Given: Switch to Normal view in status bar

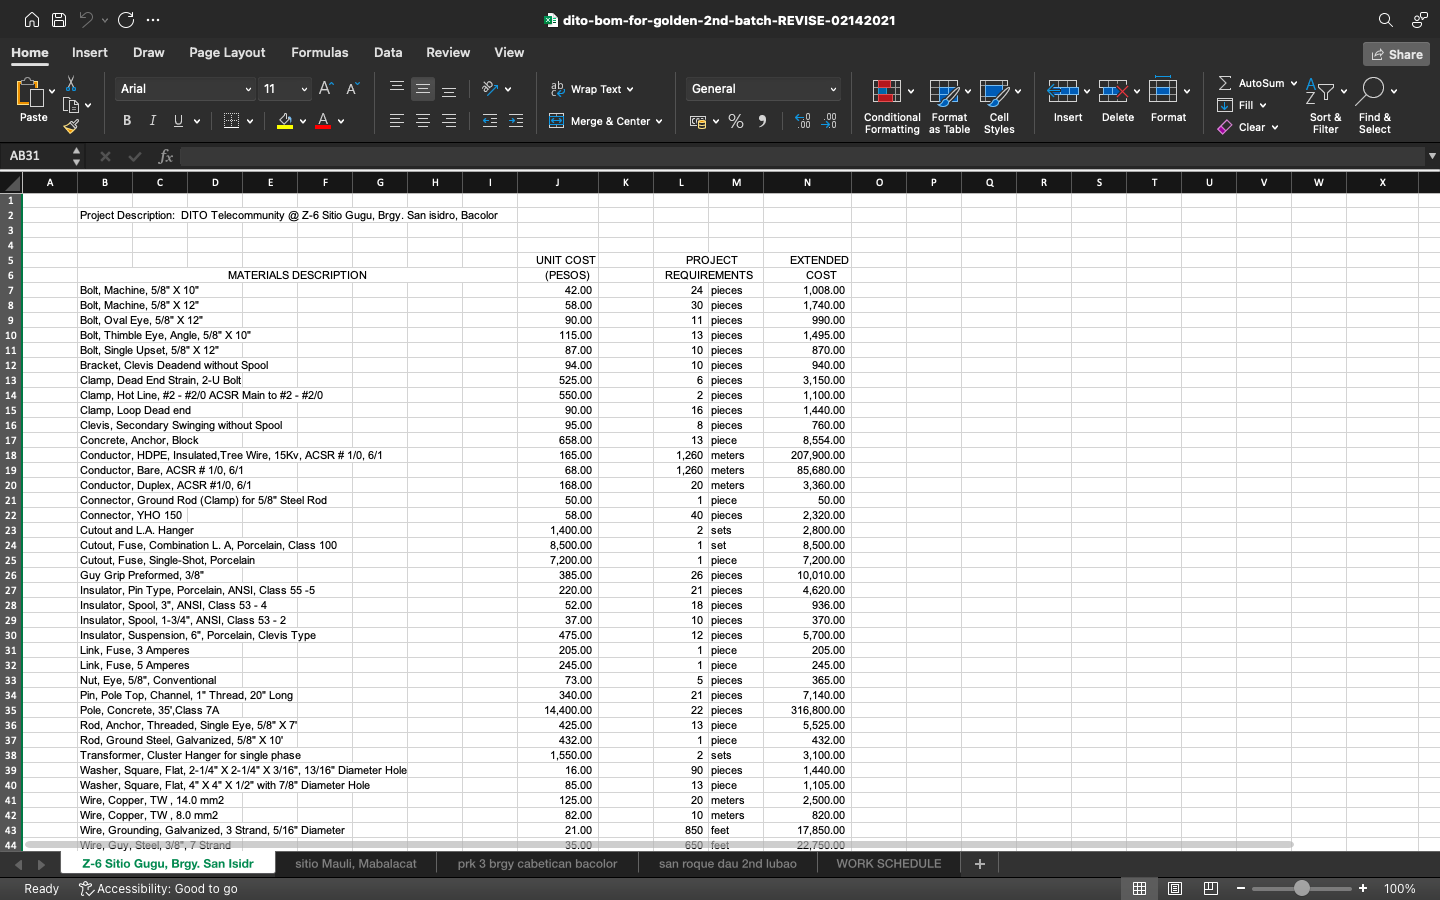Looking at the screenshot, I should click(x=1139, y=888).
